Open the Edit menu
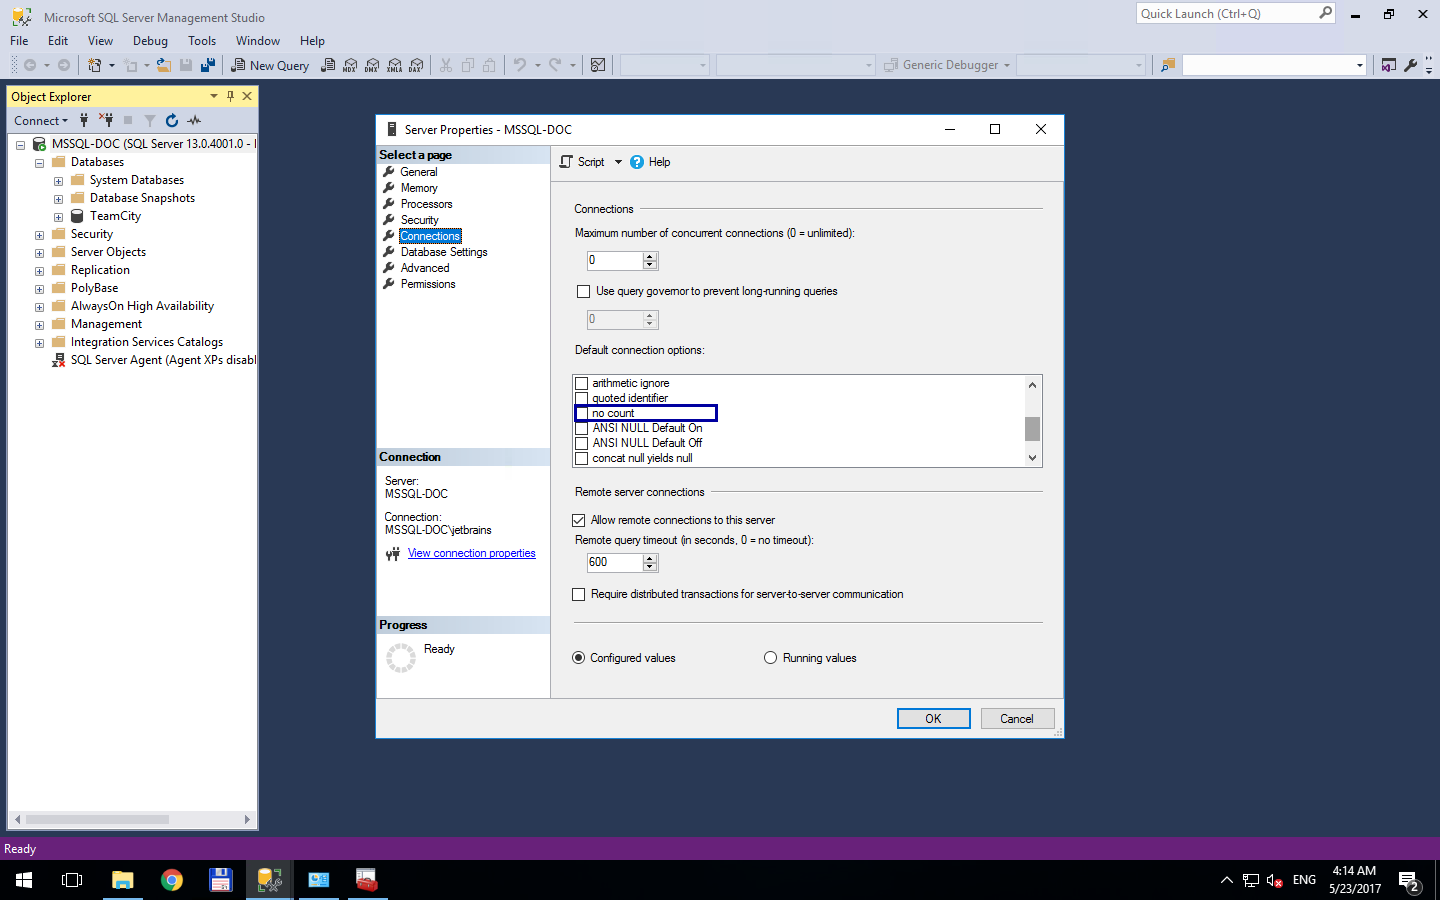This screenshot has width=1440, height=900. pos(58,41)
